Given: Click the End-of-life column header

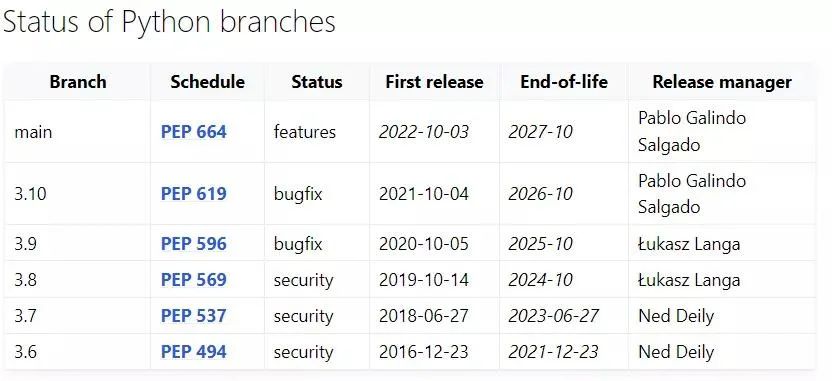Looking at the screenshot, I should (564, 82).
